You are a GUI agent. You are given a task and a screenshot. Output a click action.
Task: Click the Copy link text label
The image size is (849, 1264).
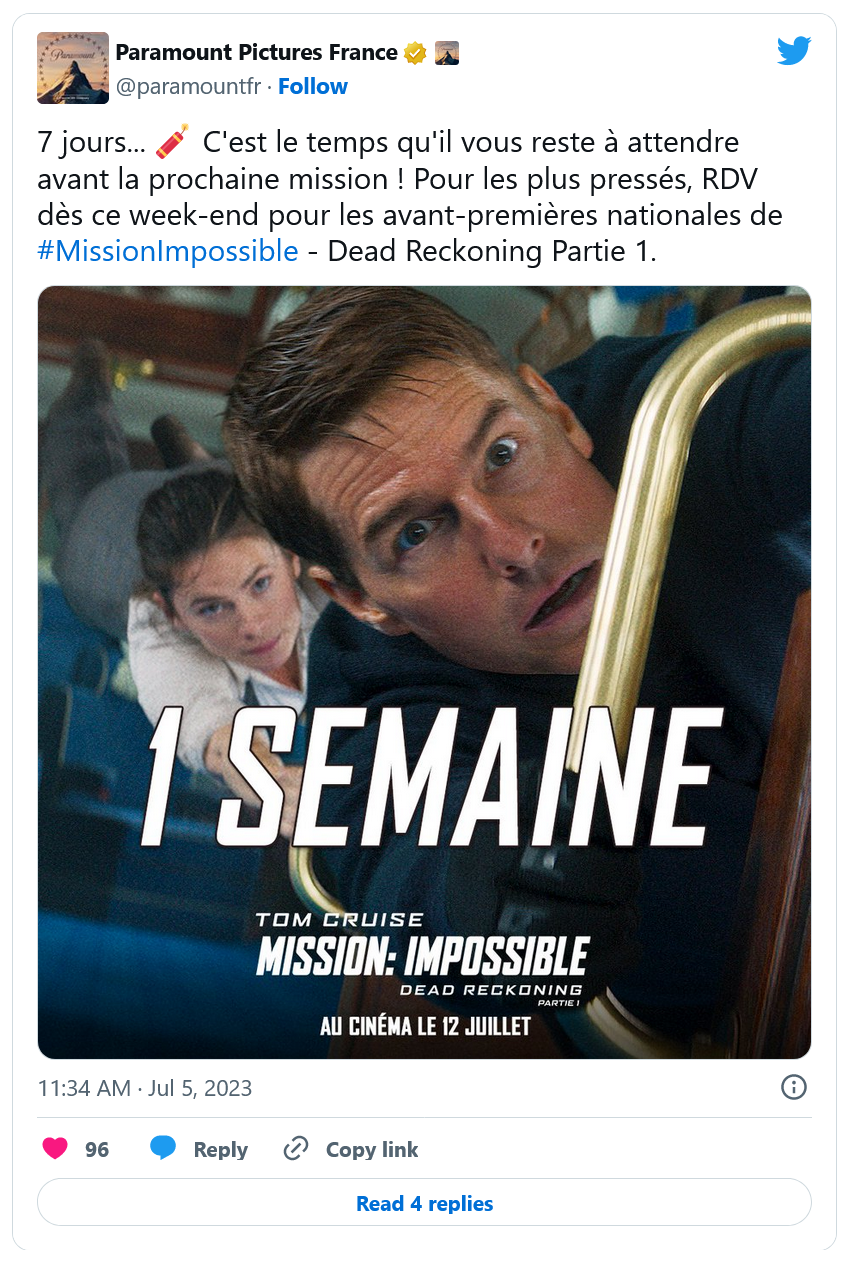click(372, 1150)
